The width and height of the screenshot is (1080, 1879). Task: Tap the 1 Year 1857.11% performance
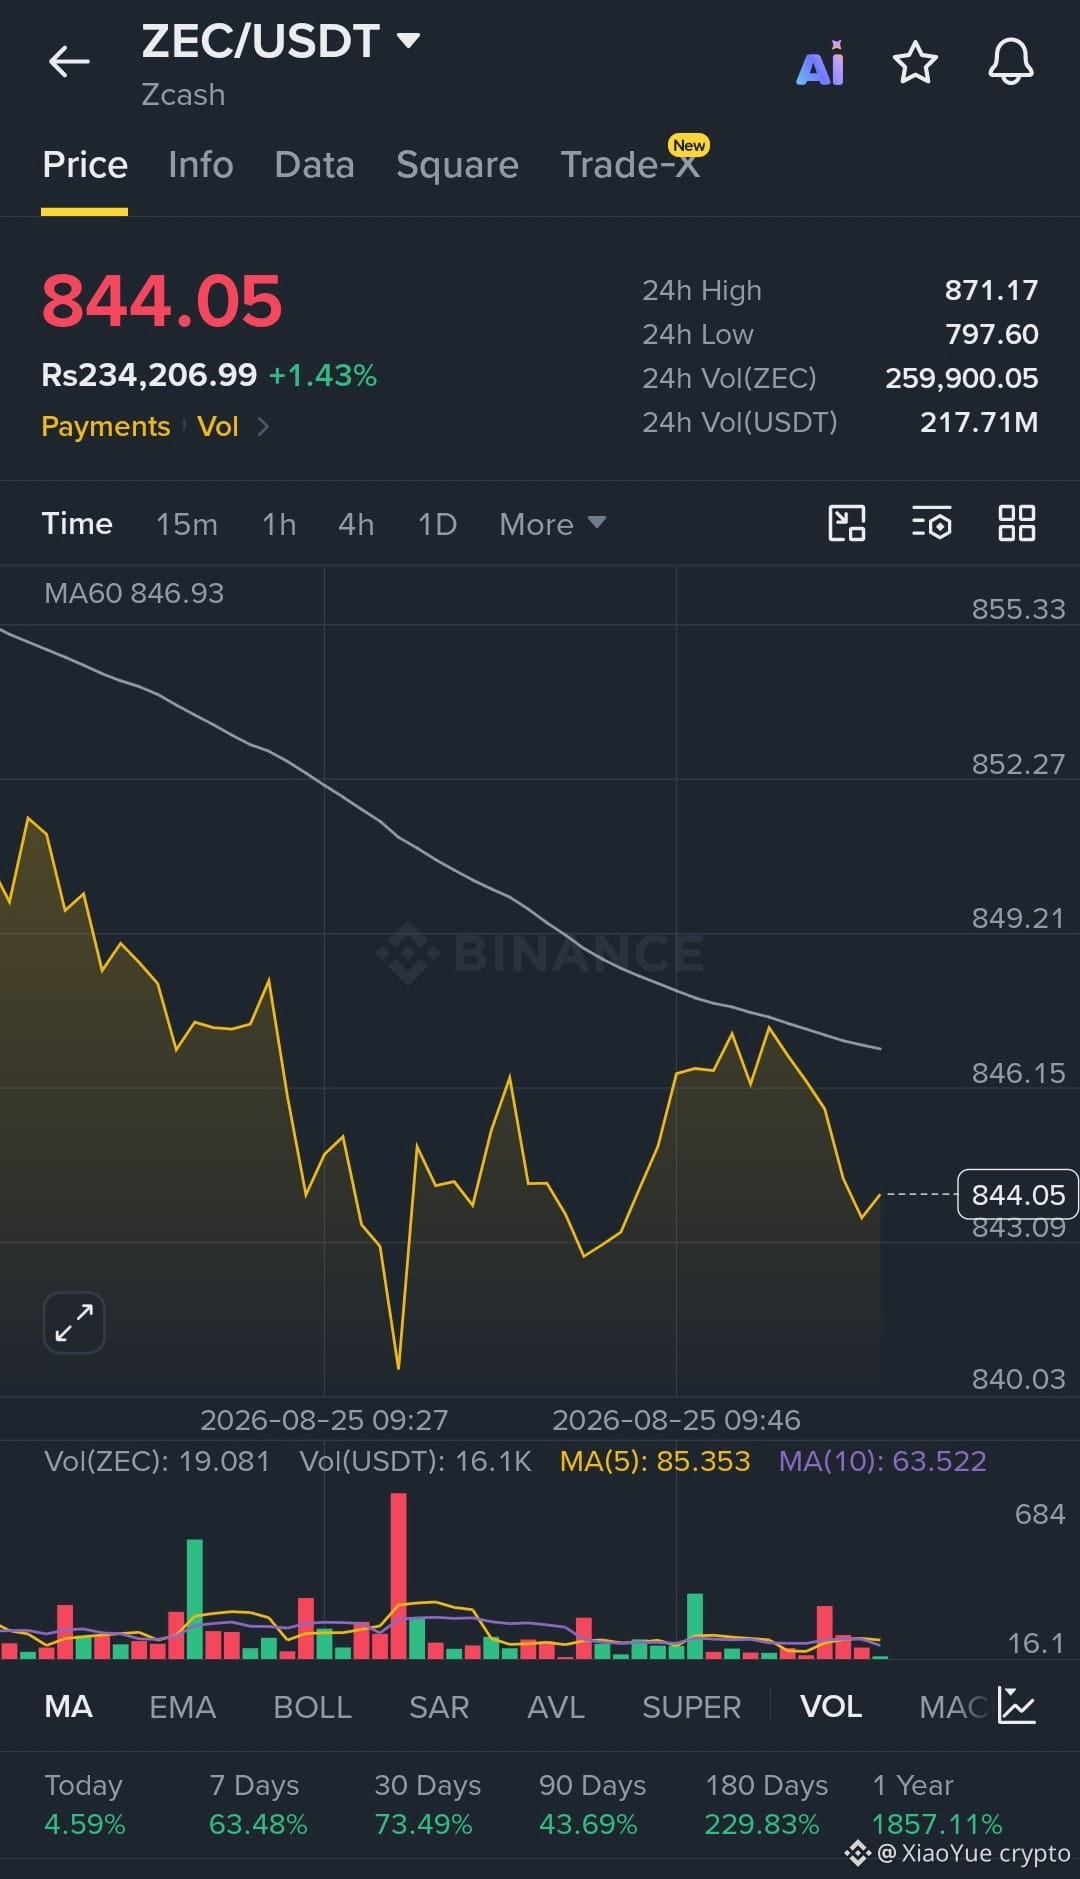(936, 1804)
